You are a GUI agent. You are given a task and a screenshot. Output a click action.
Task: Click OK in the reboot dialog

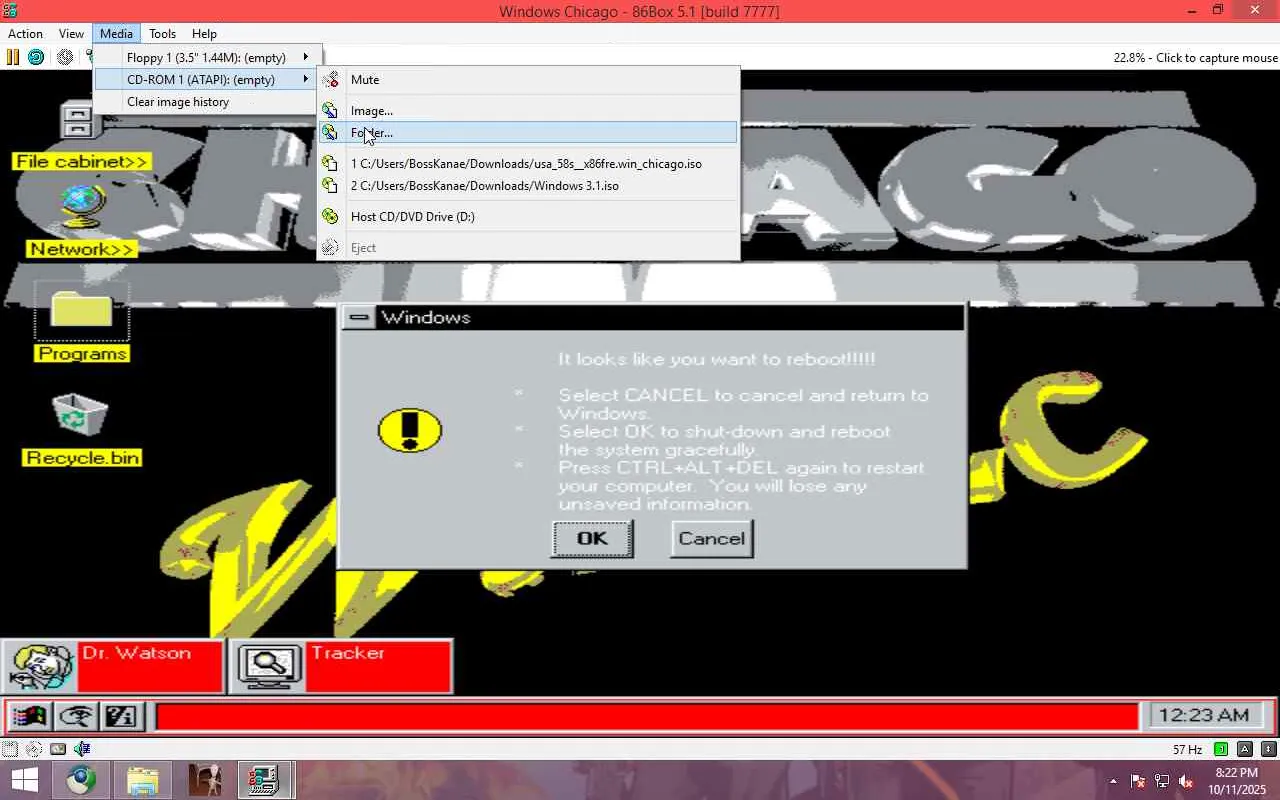point(592,538)
